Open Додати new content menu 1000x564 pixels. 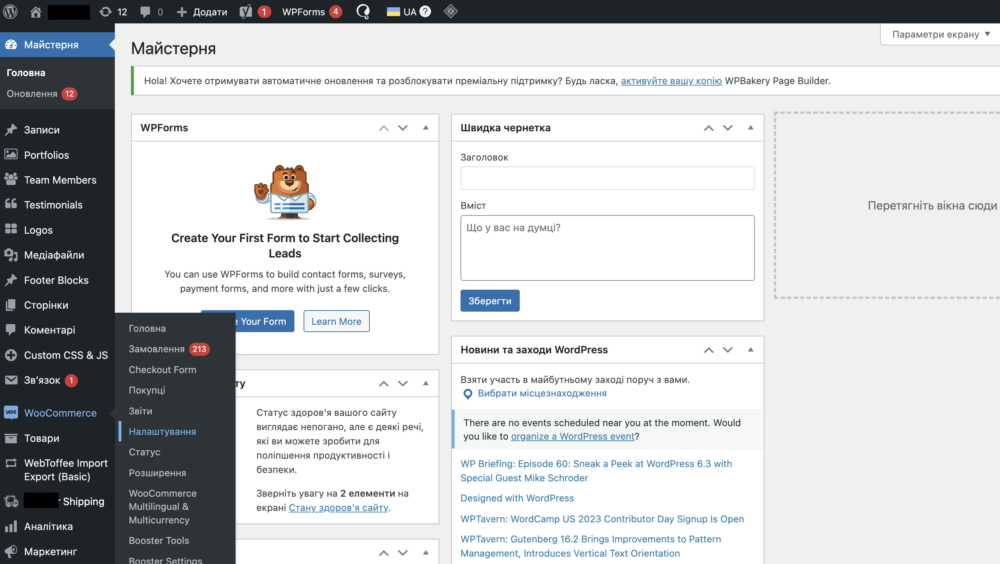click(202, 11)
